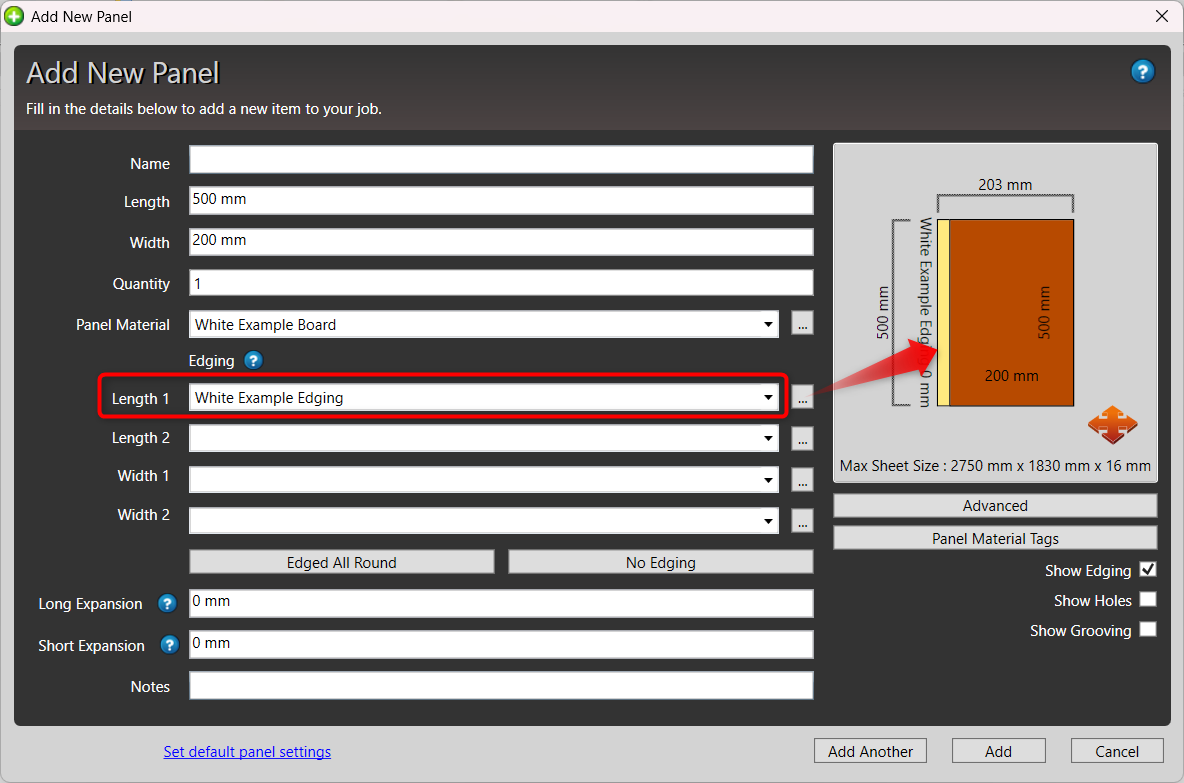Click ellipsis button beside Width 2 edging
The height and width of the screenshot is (783, 1184).
[x=802, y=520]
